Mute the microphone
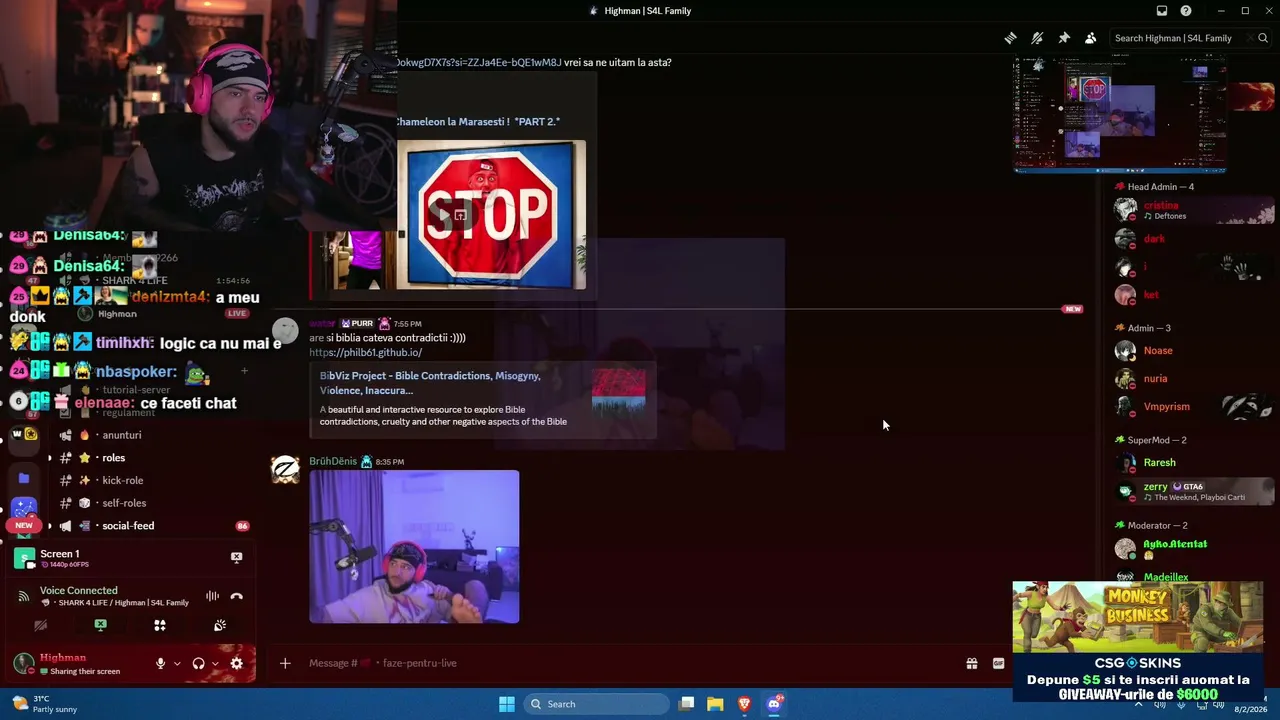 [160, 663]
